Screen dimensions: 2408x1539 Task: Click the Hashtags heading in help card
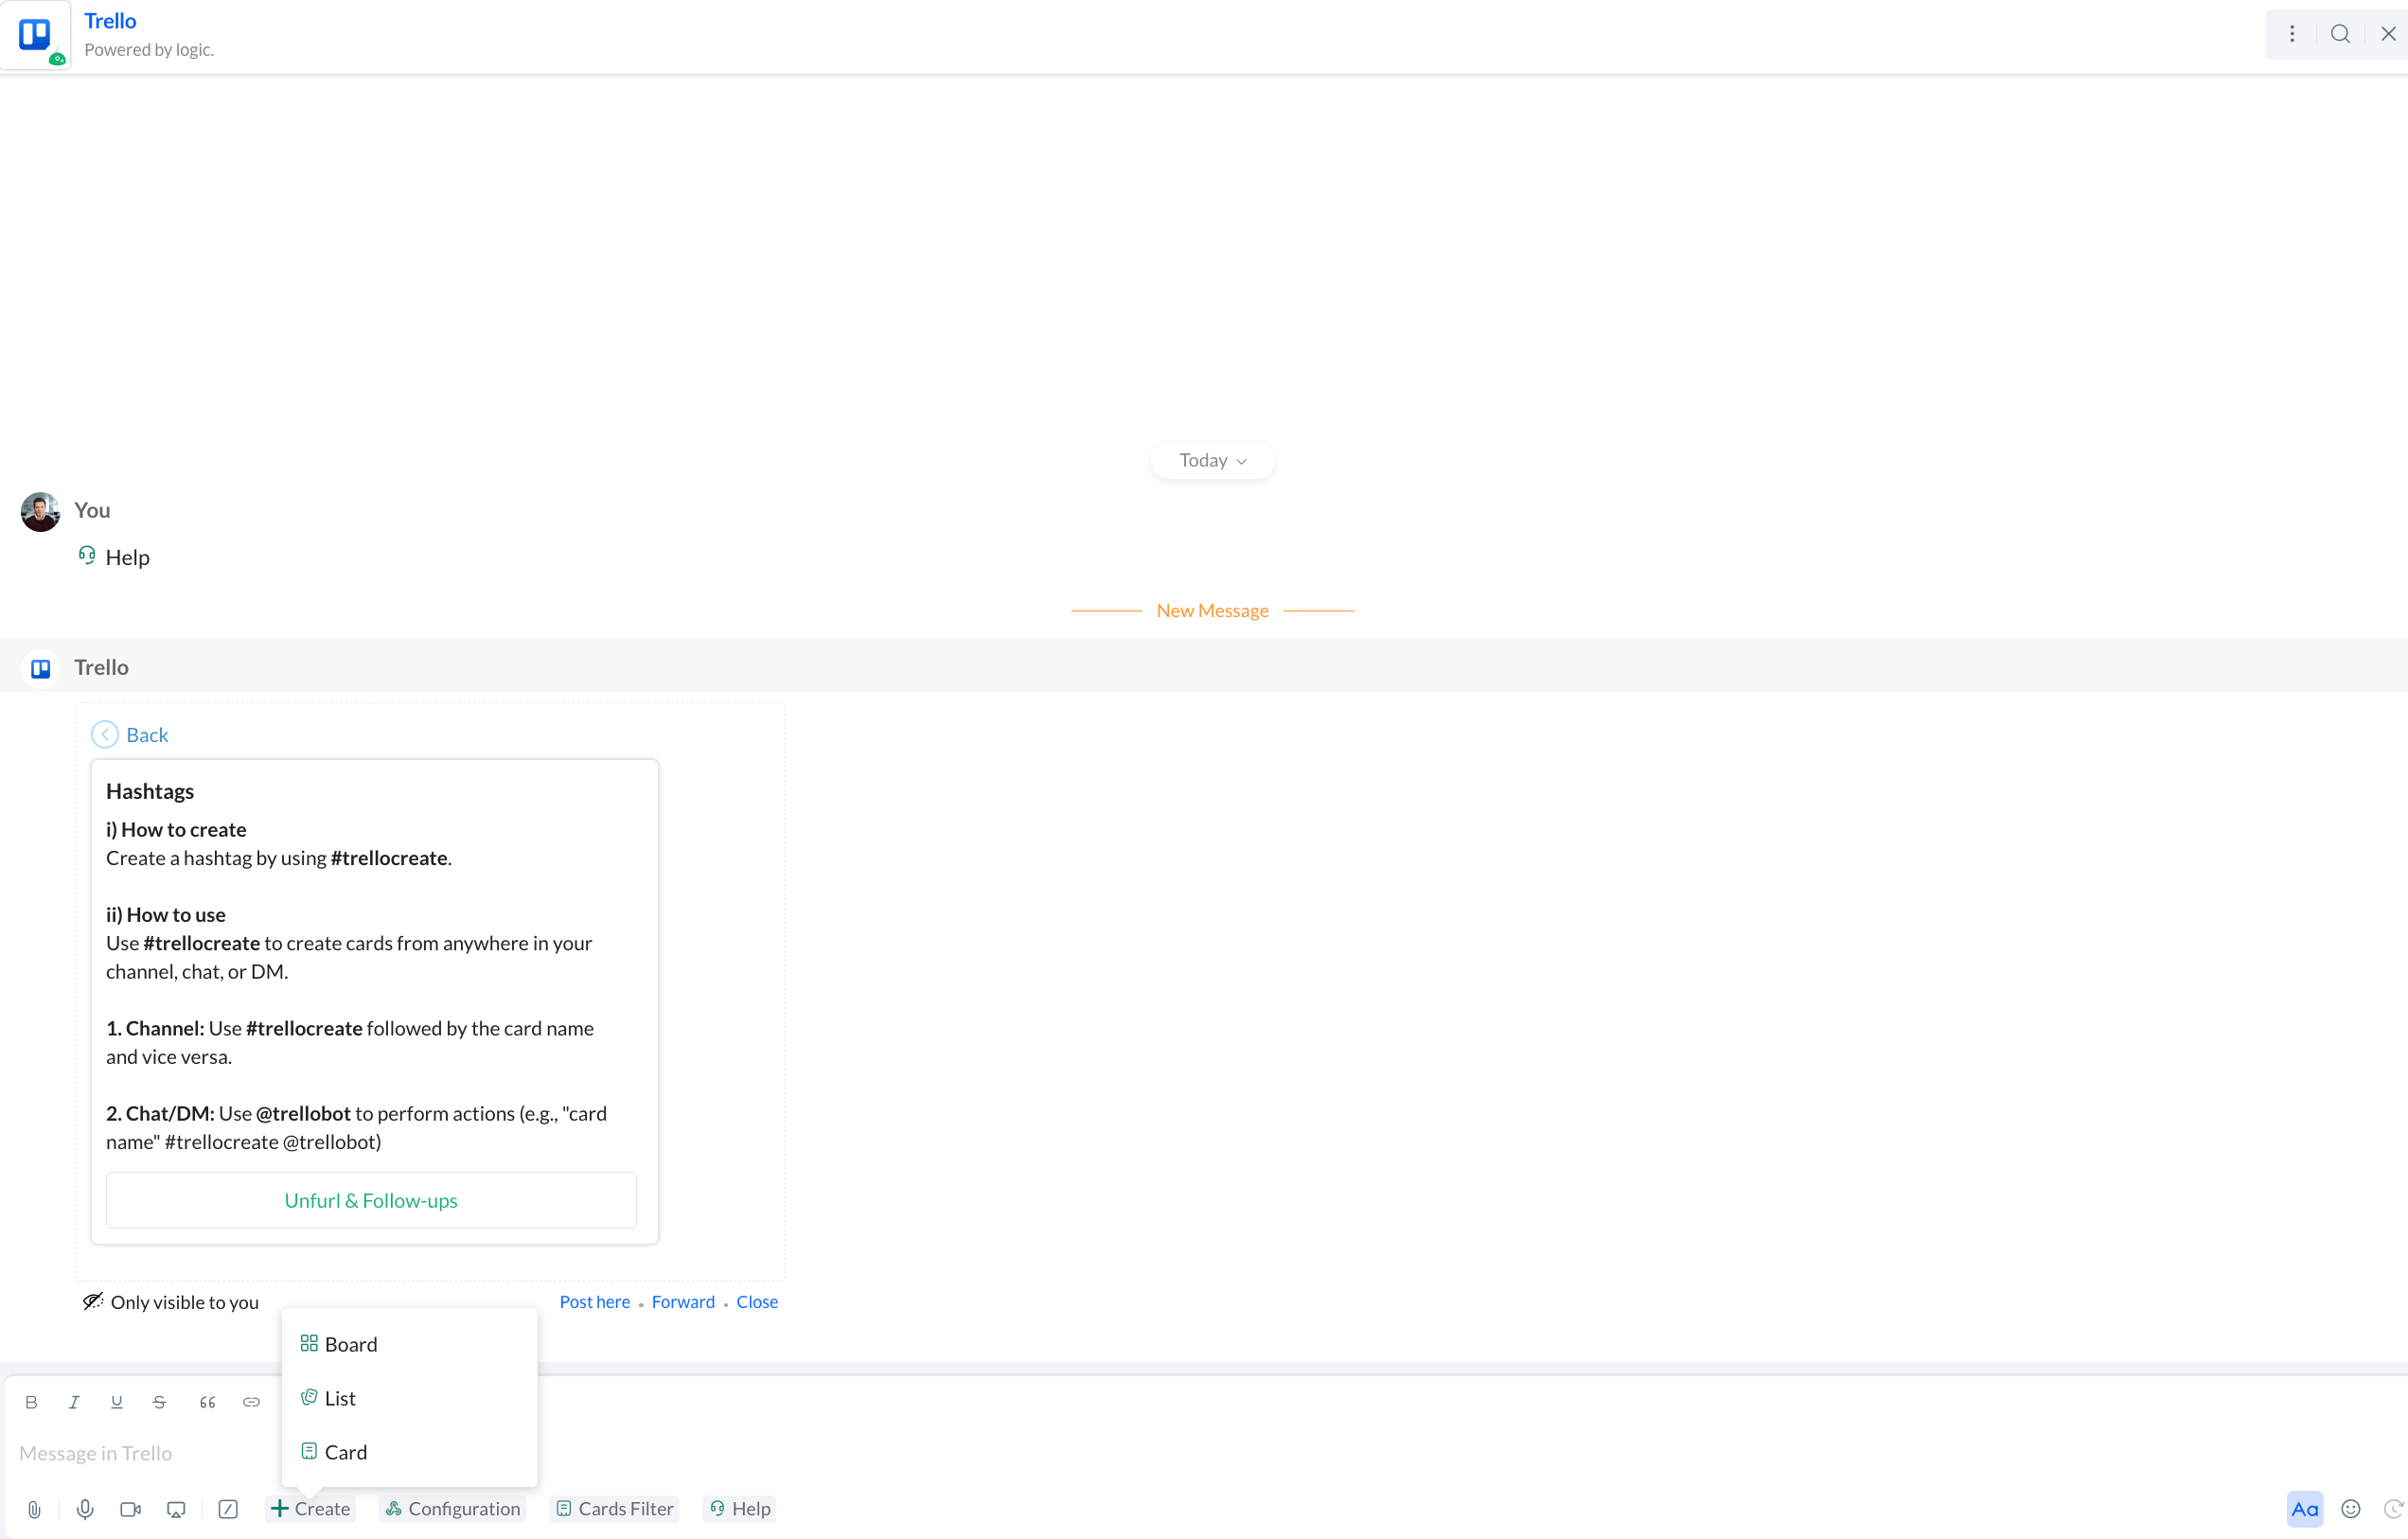150,791
